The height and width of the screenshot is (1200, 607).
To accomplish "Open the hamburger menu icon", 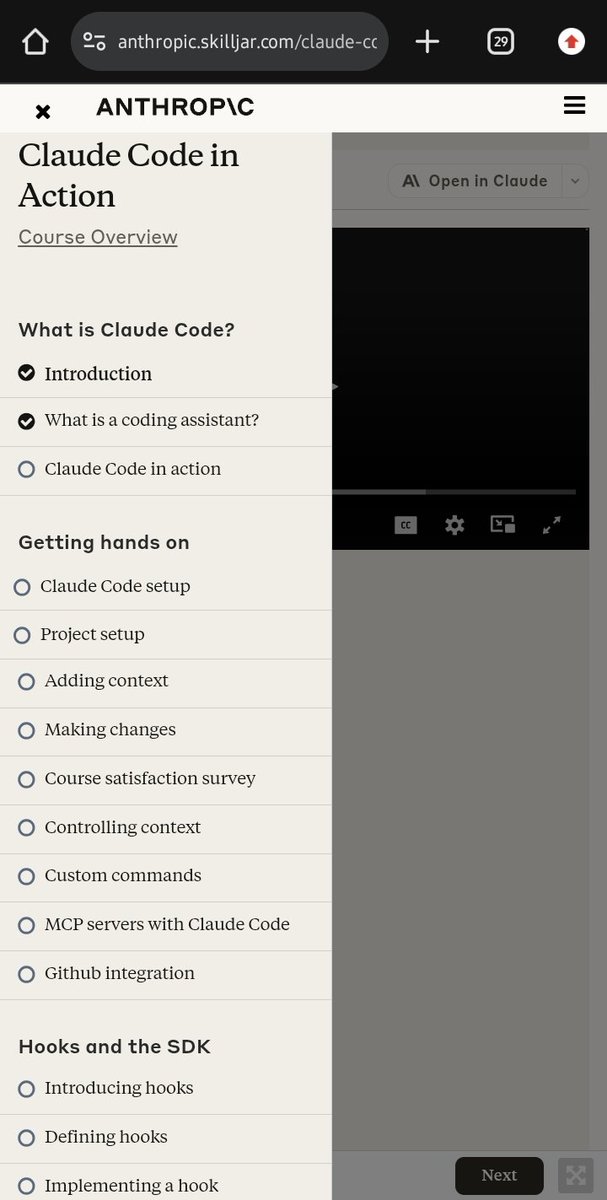I will (x=574, y=105).
